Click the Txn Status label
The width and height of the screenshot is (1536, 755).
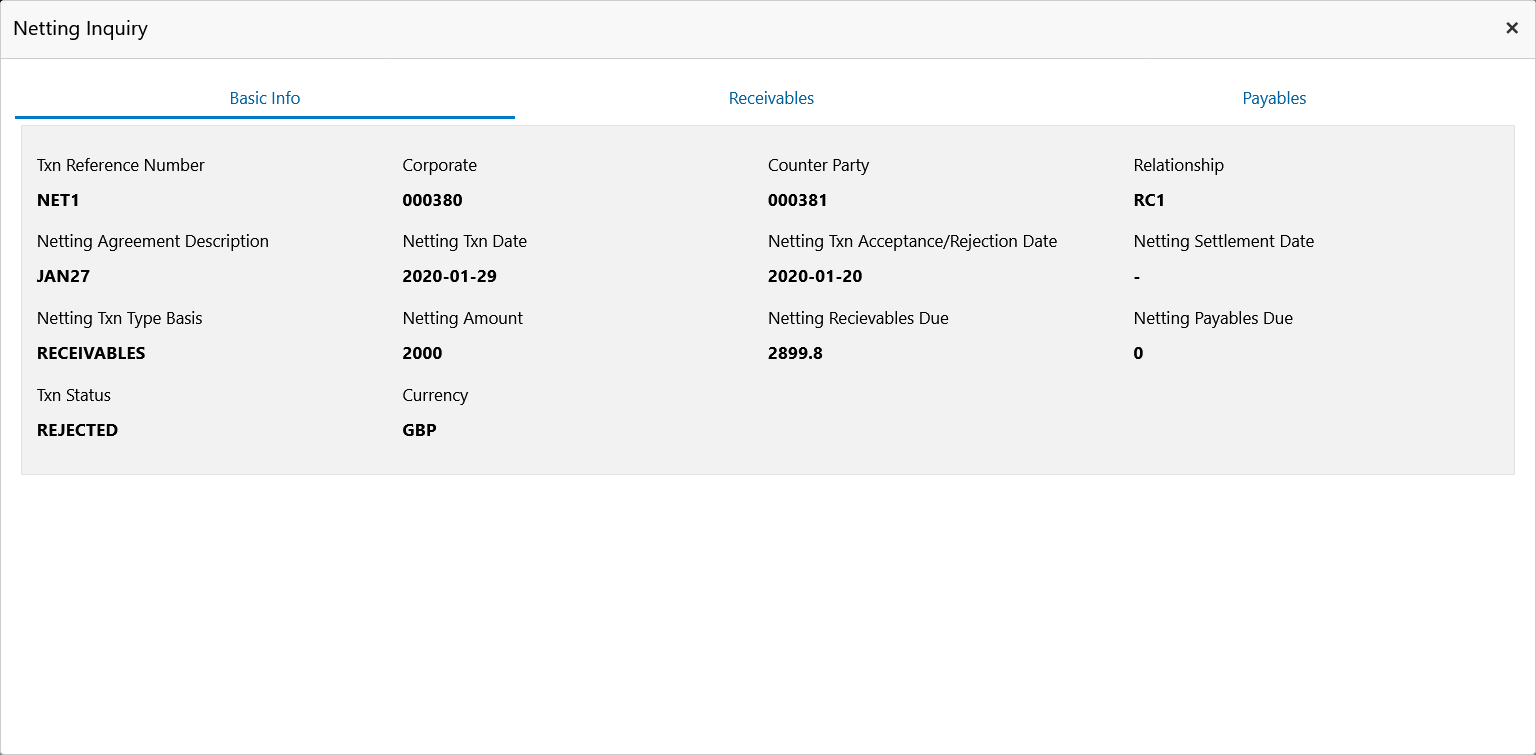coord(74,395)
